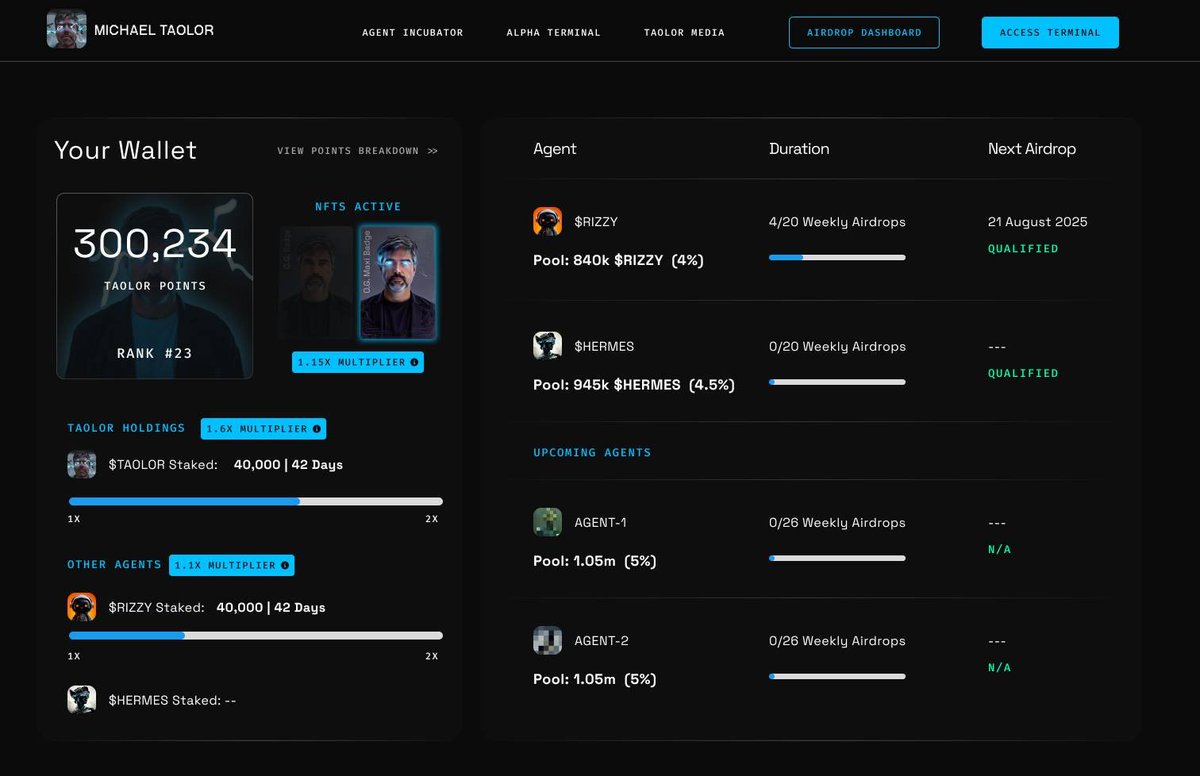Select the $HERMES agent icon

click(x=548, y=345)
